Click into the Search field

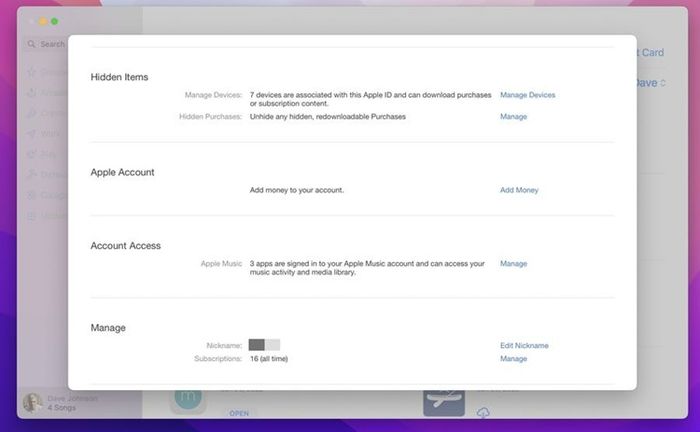tap(46, 44)
